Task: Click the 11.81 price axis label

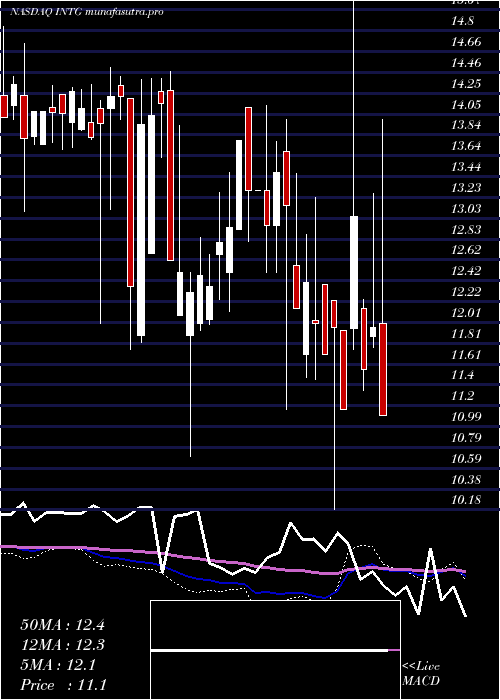Action: pyautogui.click(x=467, y=334)
